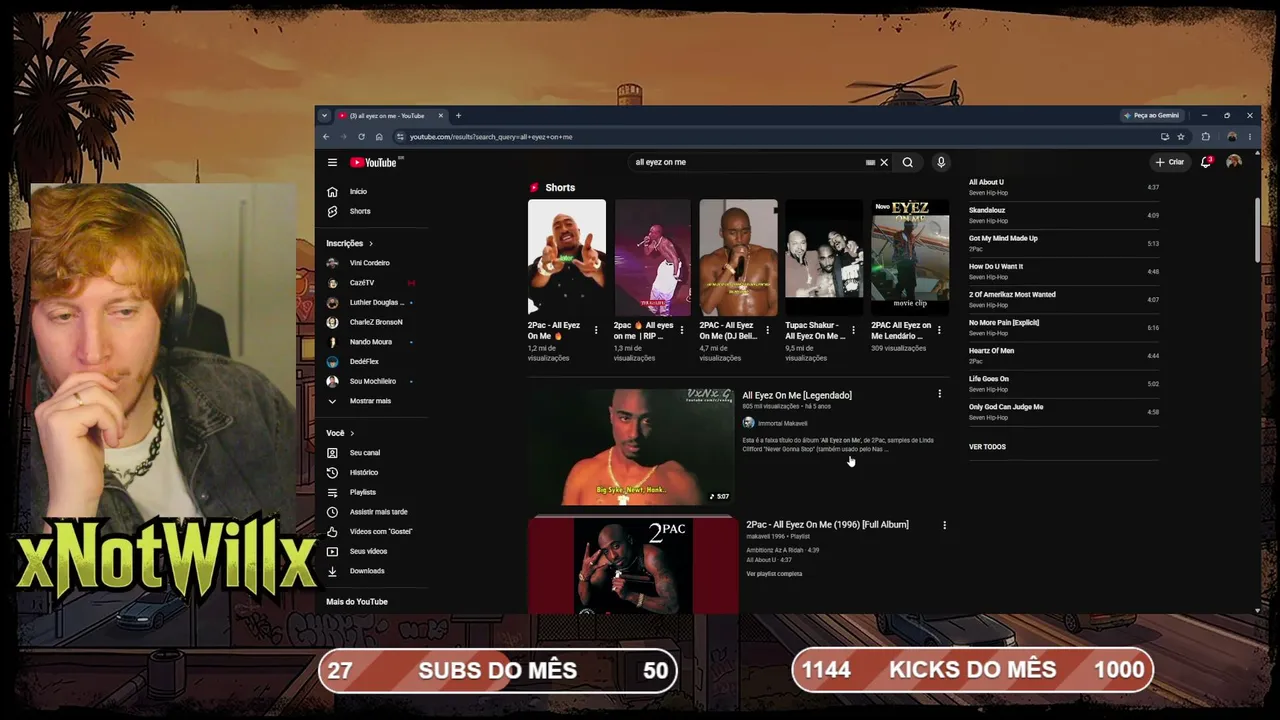Close the 'all eyez on me' tab
The image size is (1280, 720).
(440, 116)
